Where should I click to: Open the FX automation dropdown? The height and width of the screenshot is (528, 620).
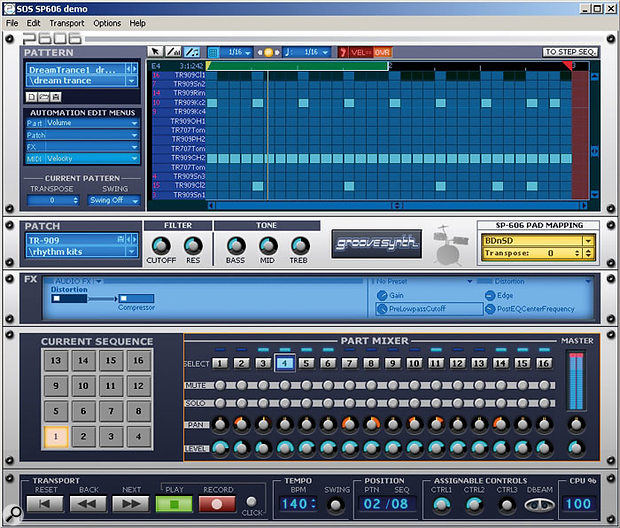(134, 147)
